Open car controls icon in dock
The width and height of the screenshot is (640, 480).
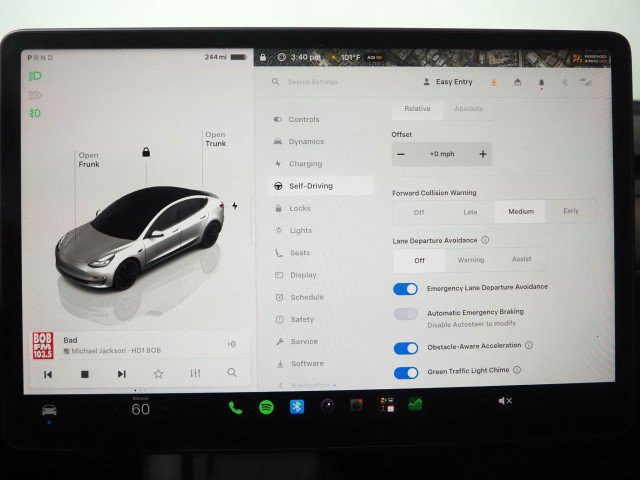click(49, 410)
